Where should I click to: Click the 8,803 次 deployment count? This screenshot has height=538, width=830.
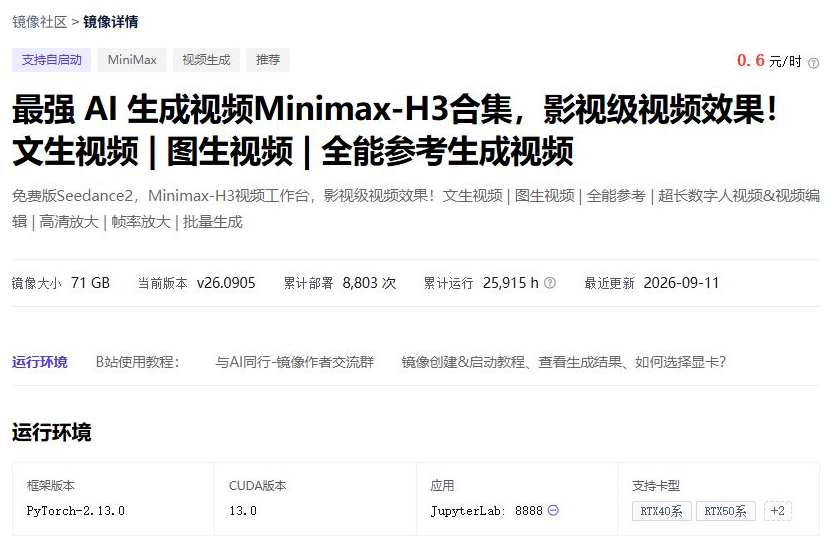click(369, 283)
